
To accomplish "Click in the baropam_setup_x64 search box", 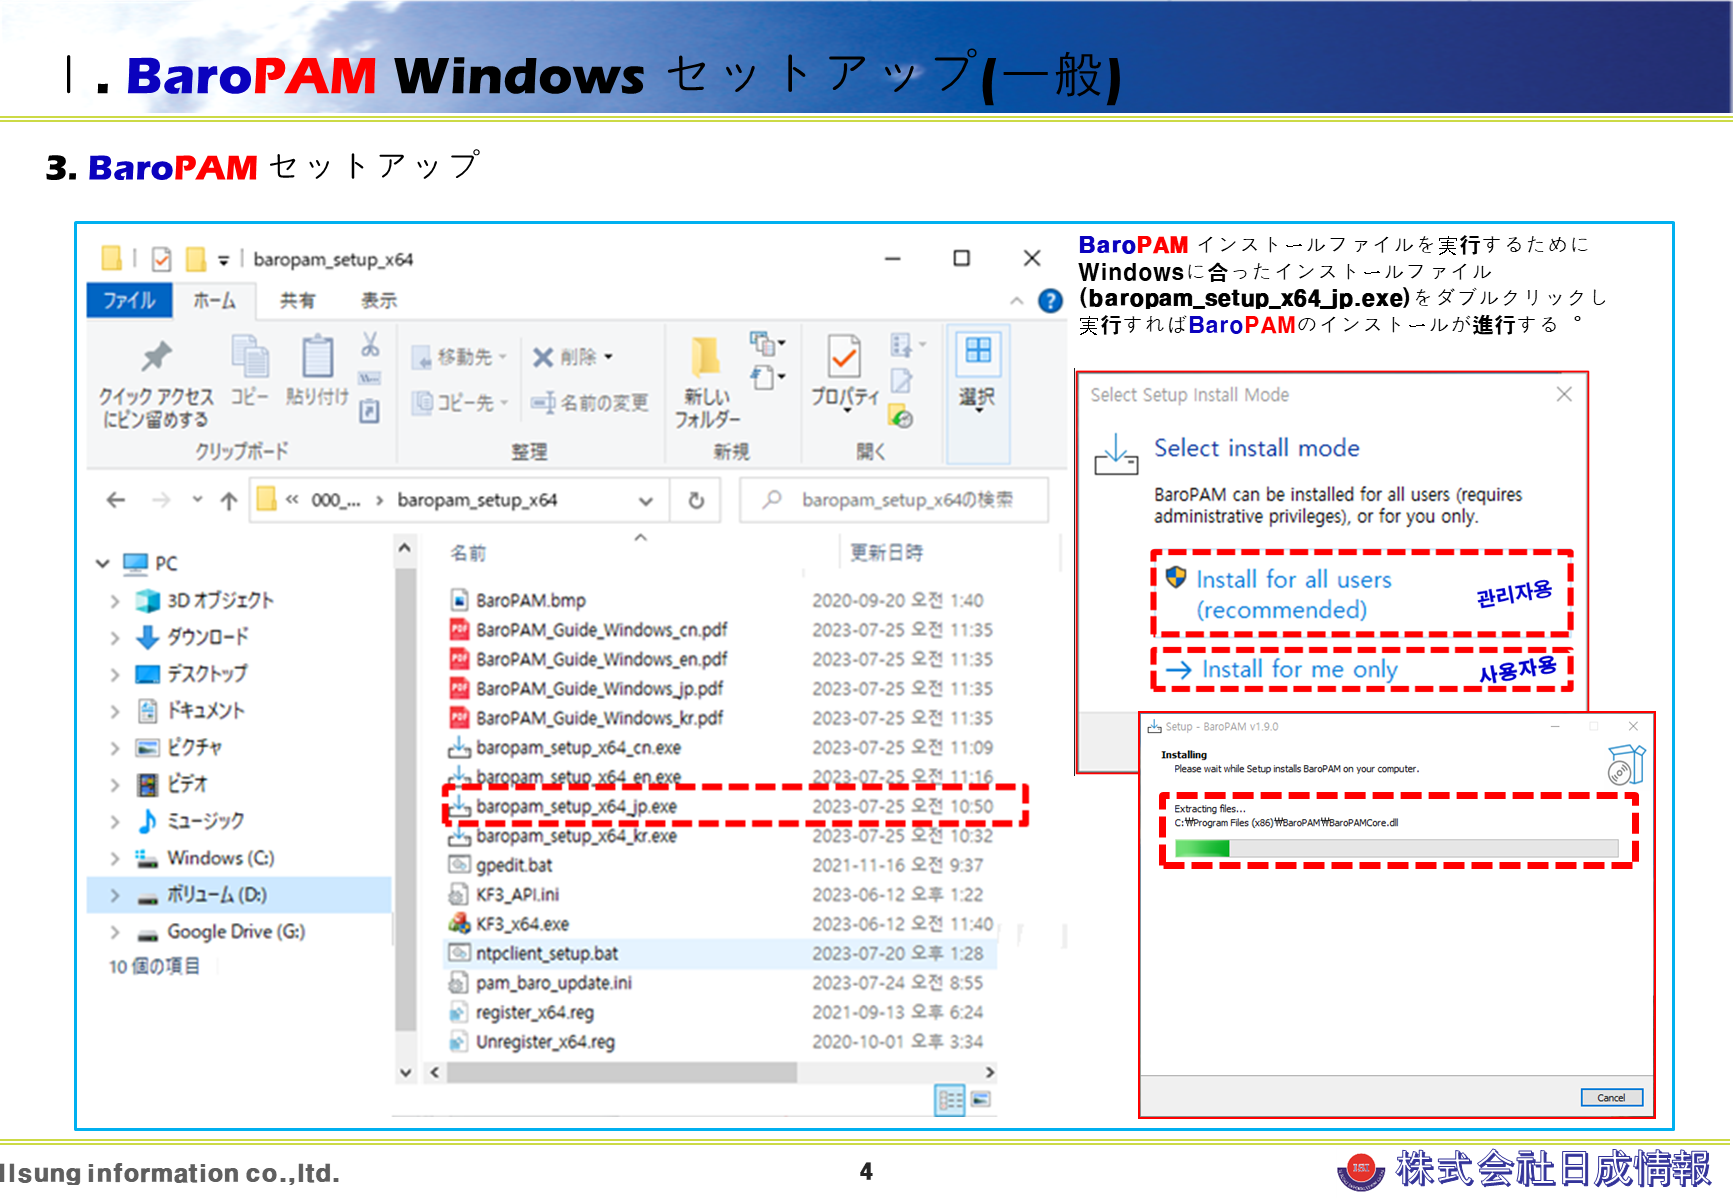I will point(894,500).
